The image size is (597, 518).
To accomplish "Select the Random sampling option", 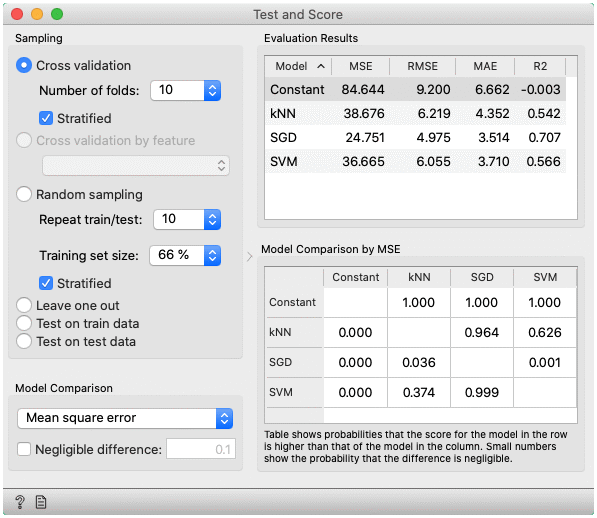I will (24, 194).
